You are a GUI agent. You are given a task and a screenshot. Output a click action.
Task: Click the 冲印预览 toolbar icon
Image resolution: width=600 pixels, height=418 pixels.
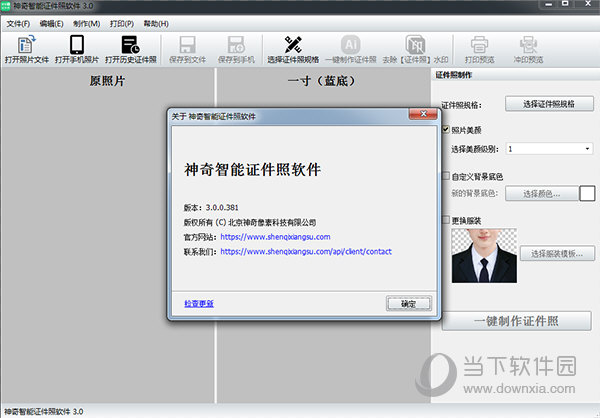[529, 46]
